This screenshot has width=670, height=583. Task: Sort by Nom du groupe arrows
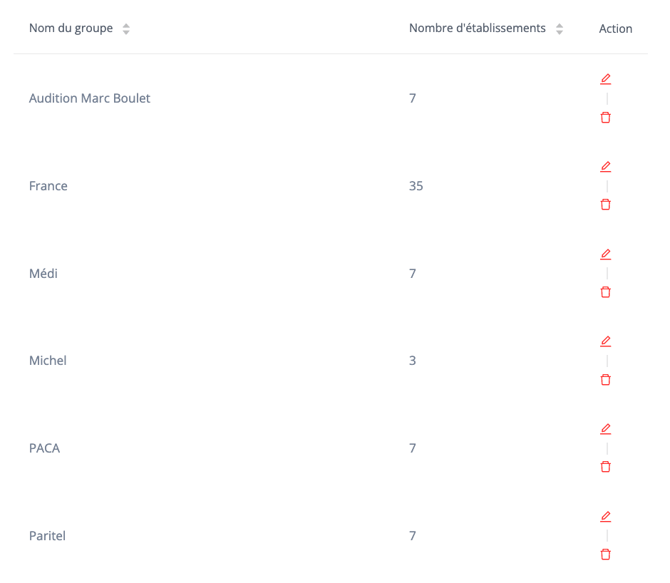[126, 29]
